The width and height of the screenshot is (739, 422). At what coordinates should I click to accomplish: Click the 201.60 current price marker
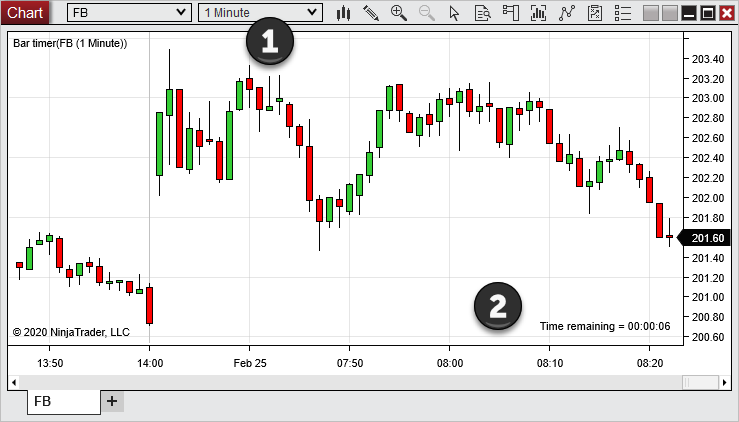coord(707,238)
